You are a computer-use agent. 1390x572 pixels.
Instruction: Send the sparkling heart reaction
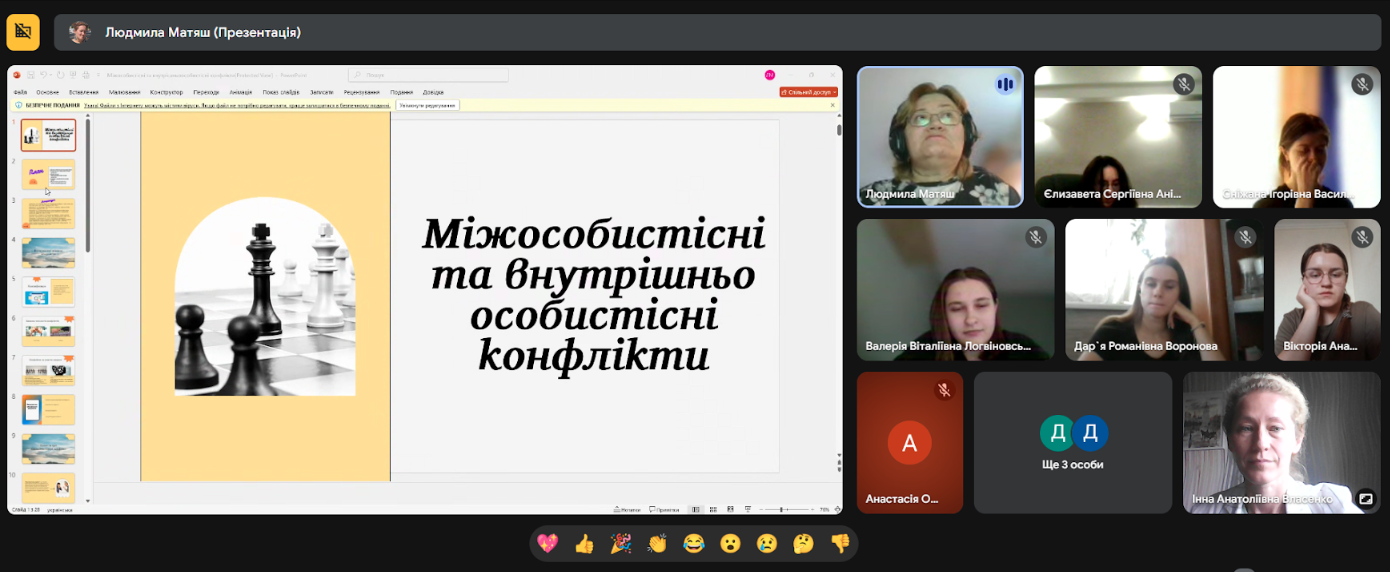(x=547, y=543)
